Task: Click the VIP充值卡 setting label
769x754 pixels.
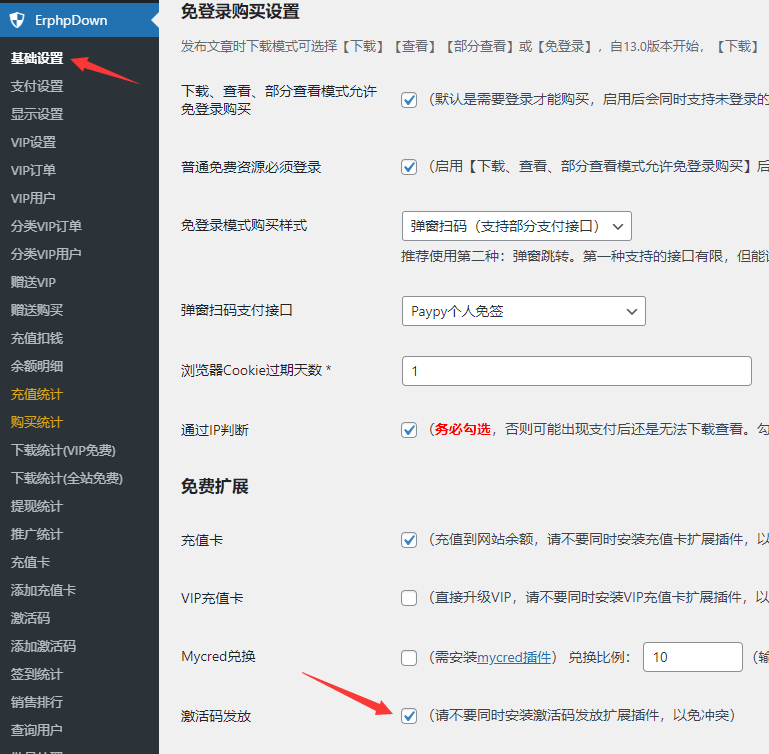Action: [x=212, y=598]
